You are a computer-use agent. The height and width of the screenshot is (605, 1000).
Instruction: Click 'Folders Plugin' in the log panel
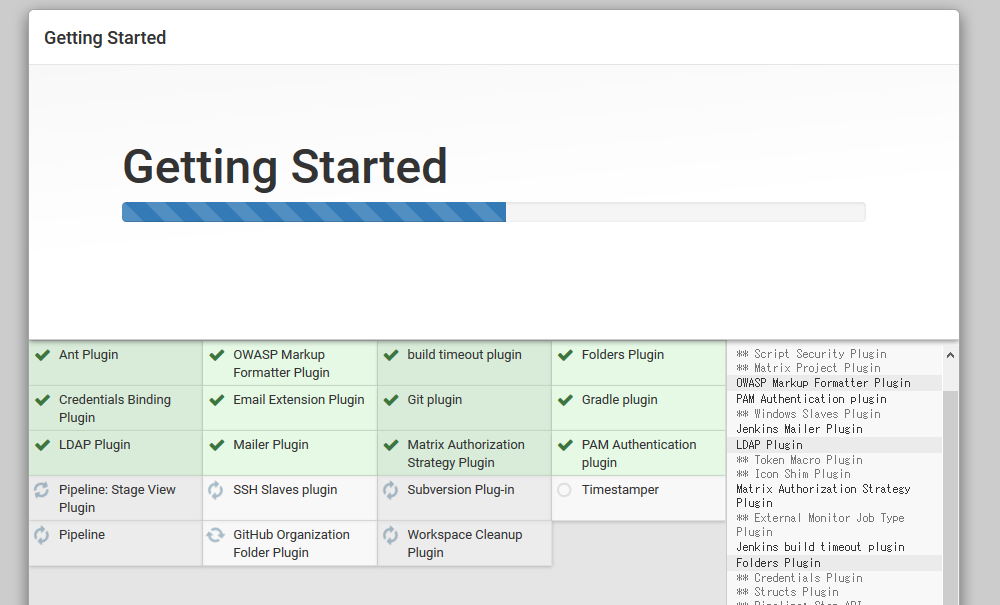pyautogui.click(x=778, y=563)
